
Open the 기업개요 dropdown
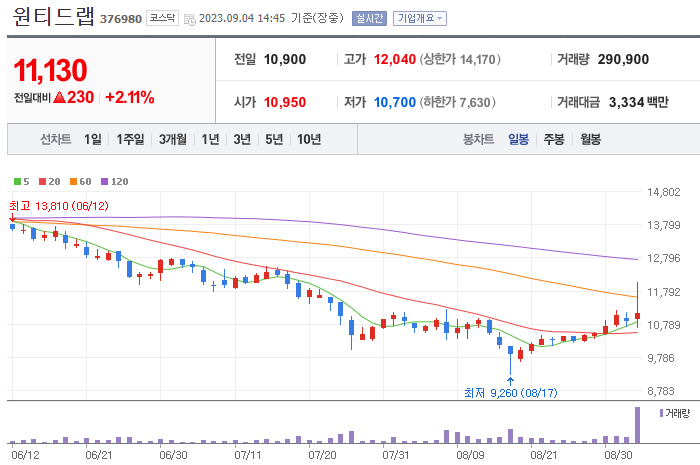click(420, 18)
